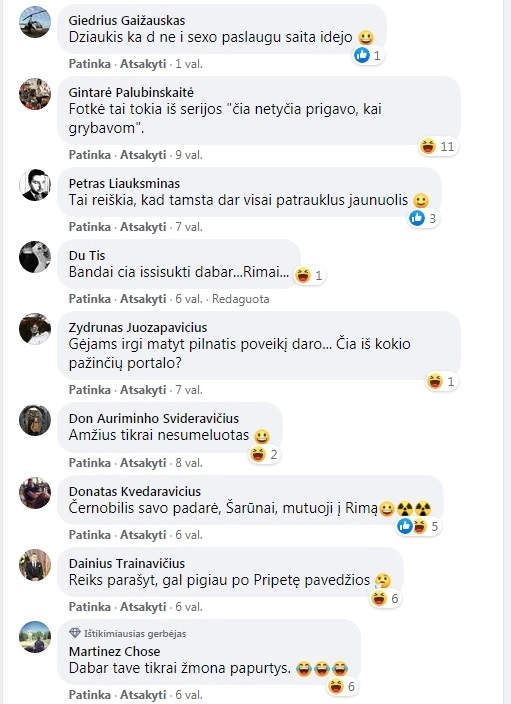
Task: Click Martinez Chose name link
Action: pos(115,651)
